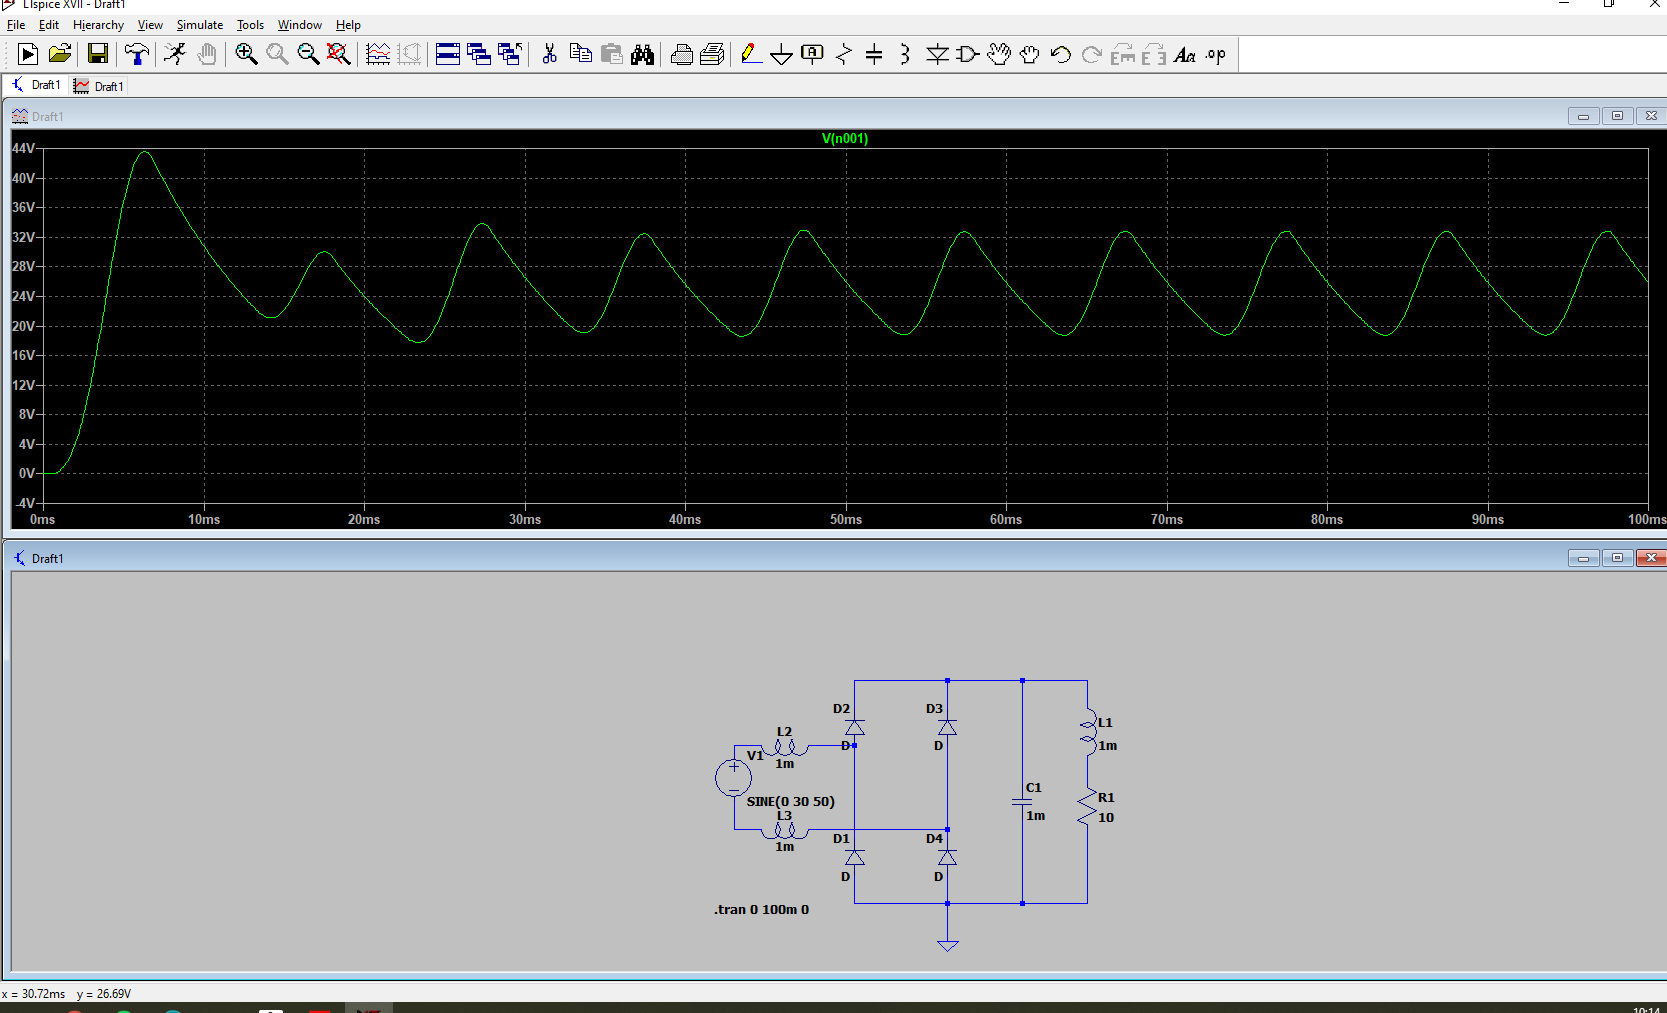The height and width of the screenshot is (1013, 1667).
Task: Click inductor L1 in the schematic
Action: tap(1088, 732)
